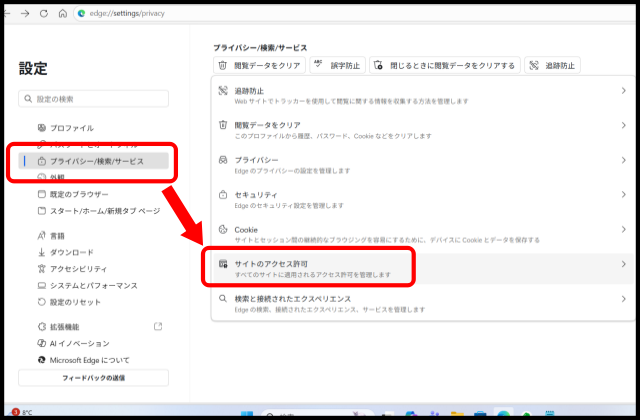
Task: Expand セキュリティ row chevron
Action: (x=623, y=195)
